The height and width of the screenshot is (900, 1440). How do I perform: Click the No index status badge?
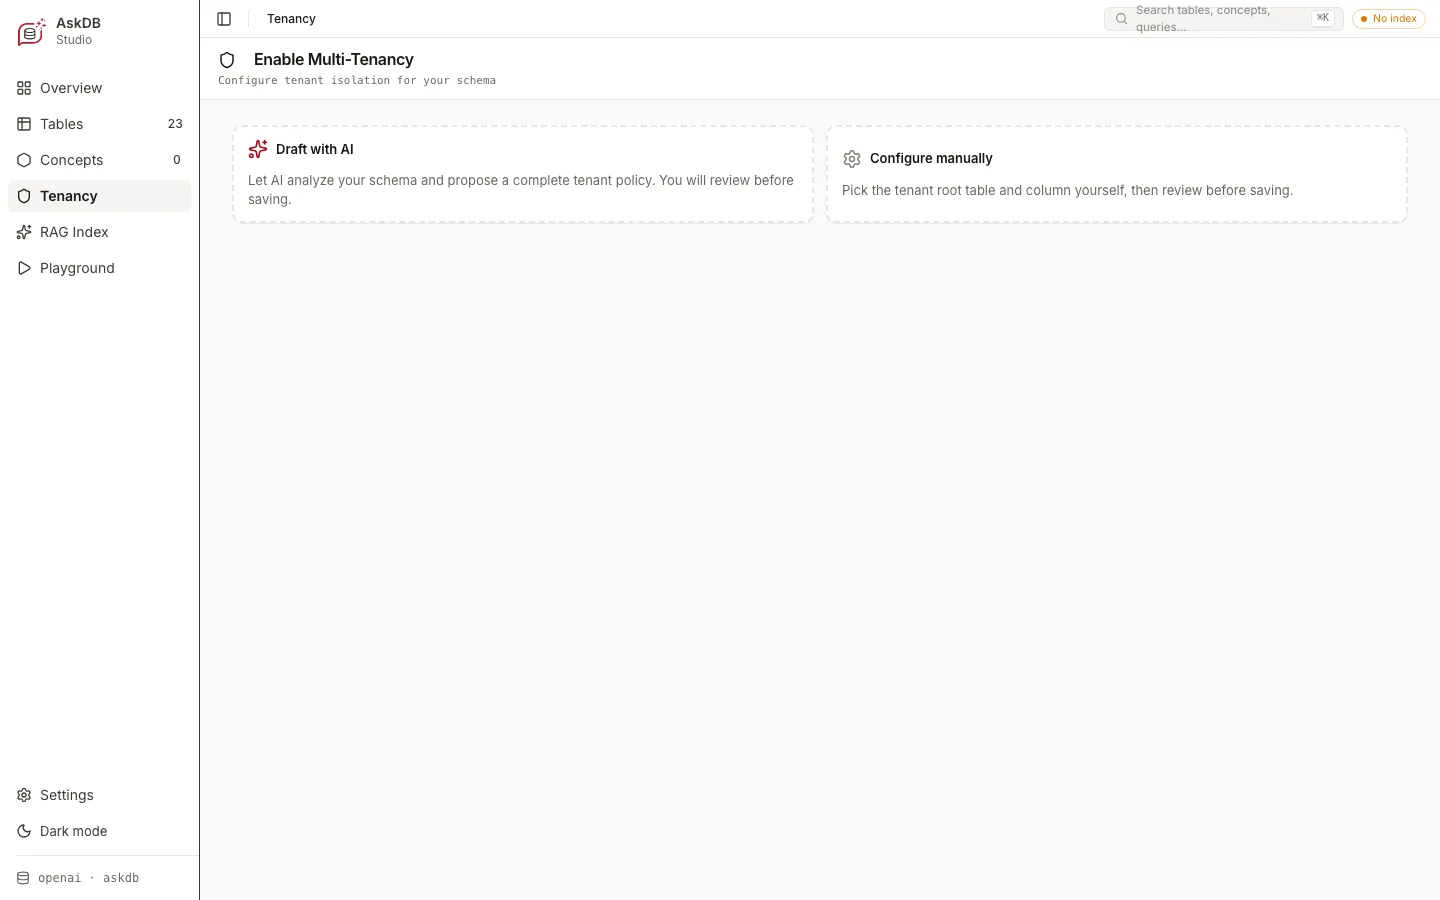click(1389, 19)
